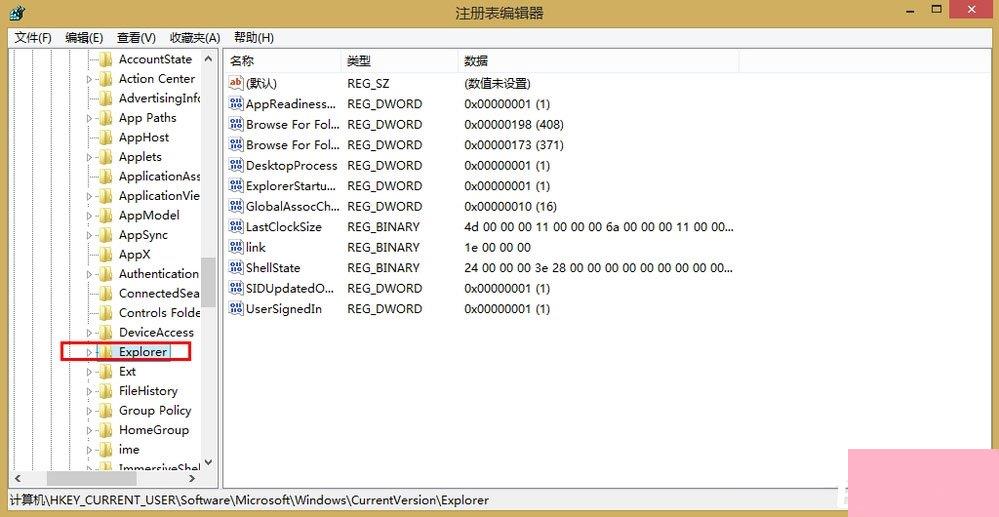Expand the AppModel tree node

coord(89,215)
